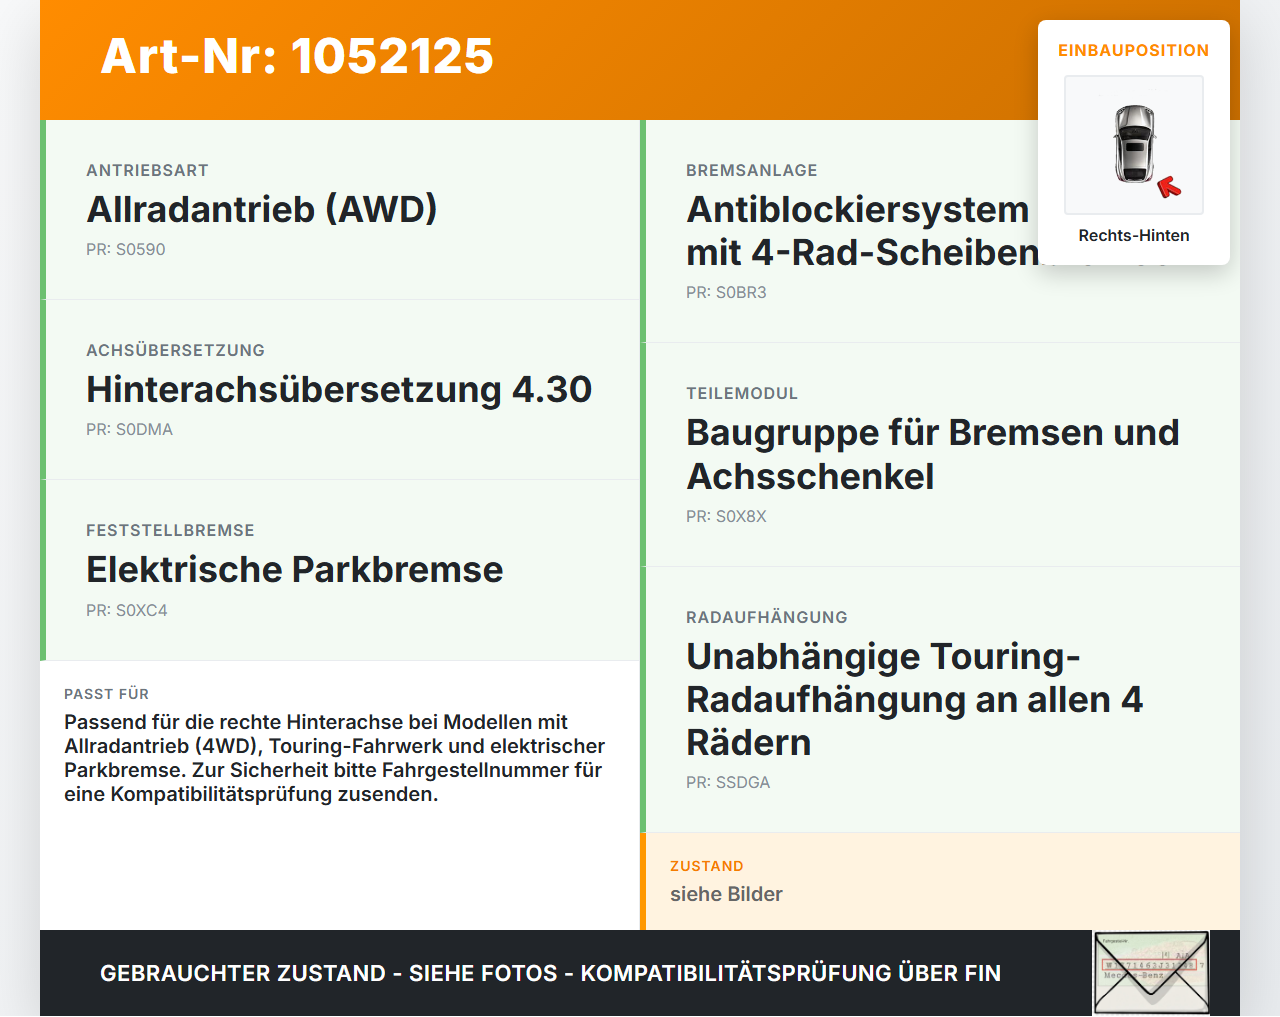Click PR code S0DMA text
This screenshot has width=1280, height=1017.
click(x=129, y=430)
